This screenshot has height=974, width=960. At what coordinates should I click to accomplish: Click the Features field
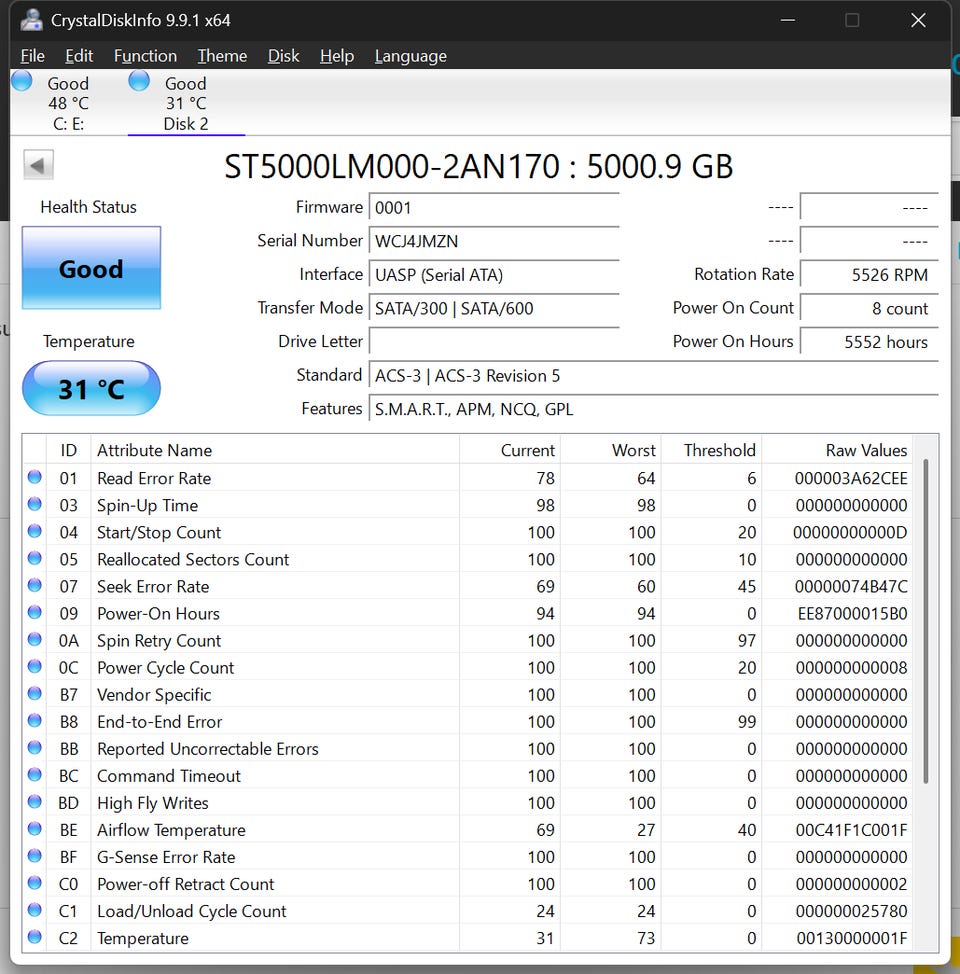(x=653, y=409)
